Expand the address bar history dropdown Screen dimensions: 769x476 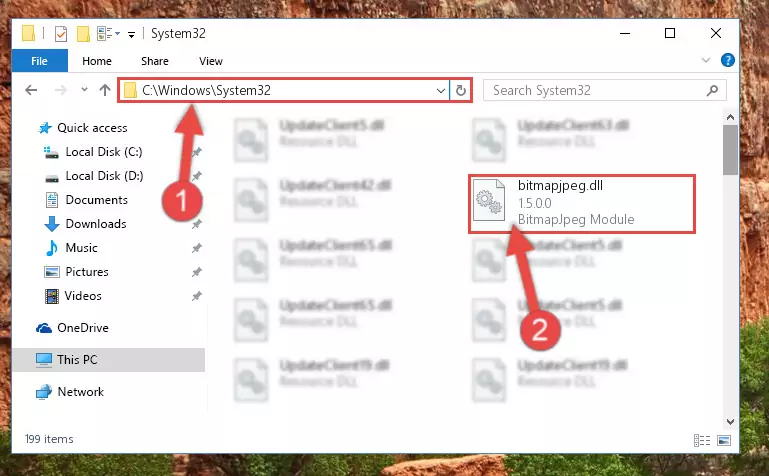[440, 91]
